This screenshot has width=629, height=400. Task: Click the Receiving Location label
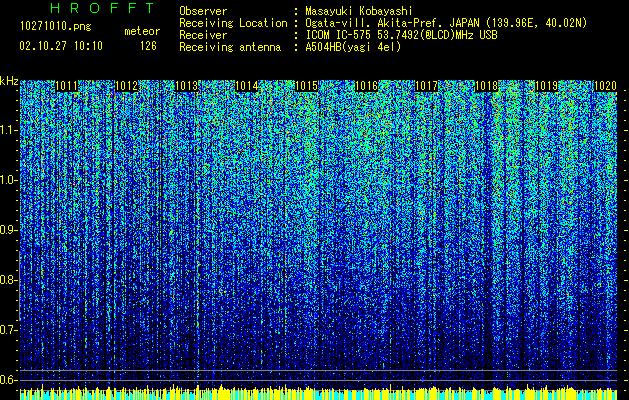[x=233, y=23]
